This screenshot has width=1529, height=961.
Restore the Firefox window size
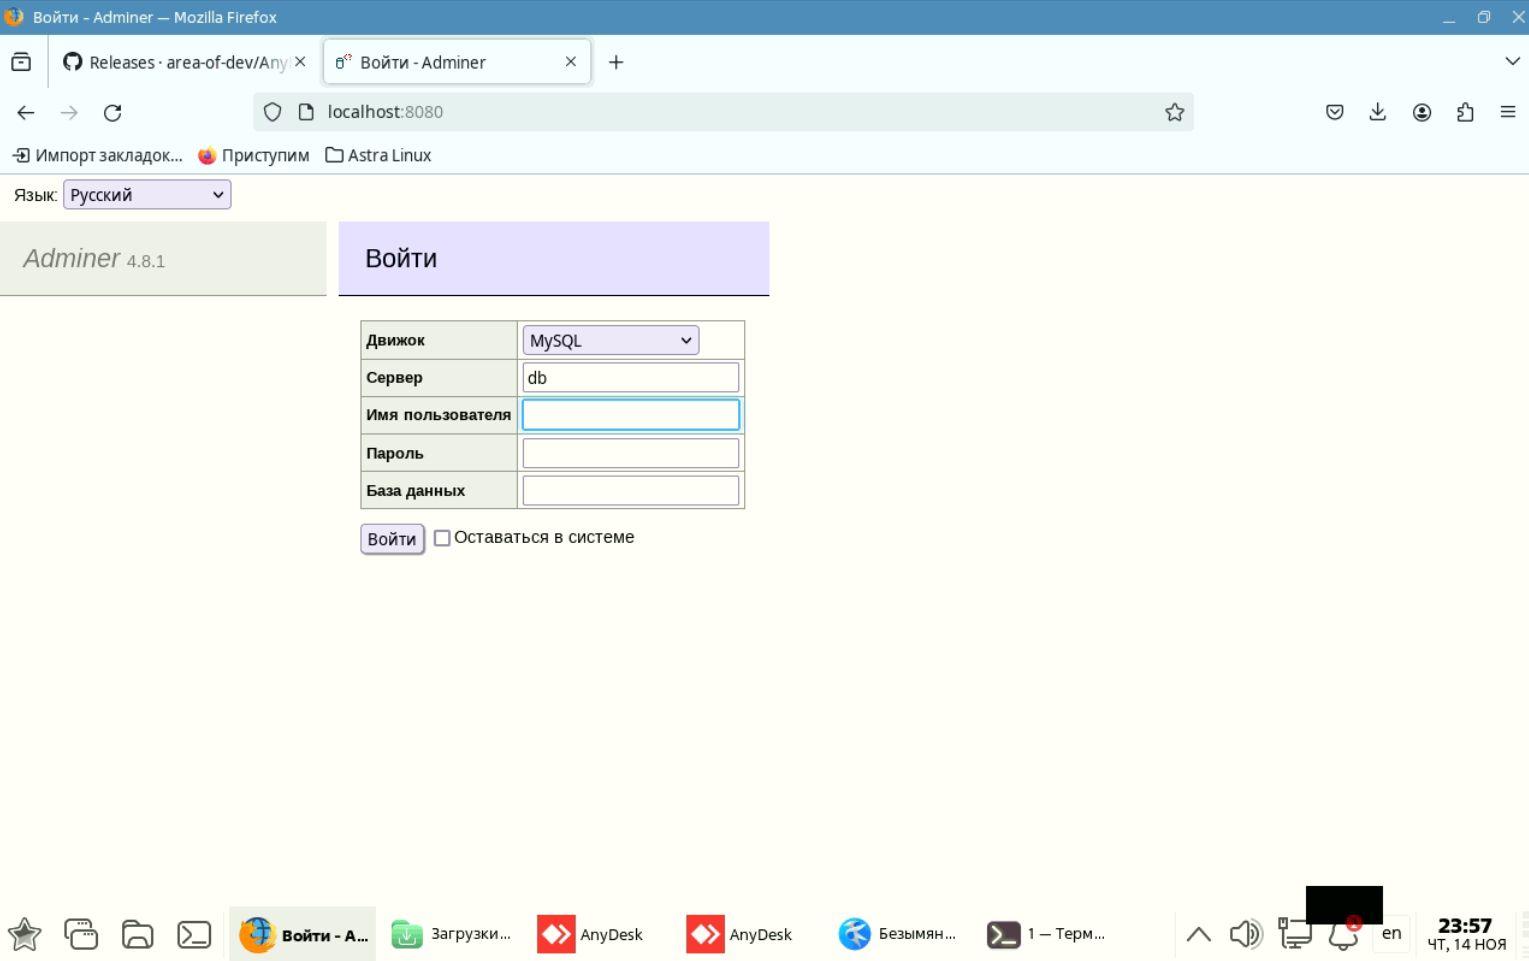click(x=1483, y=17)
